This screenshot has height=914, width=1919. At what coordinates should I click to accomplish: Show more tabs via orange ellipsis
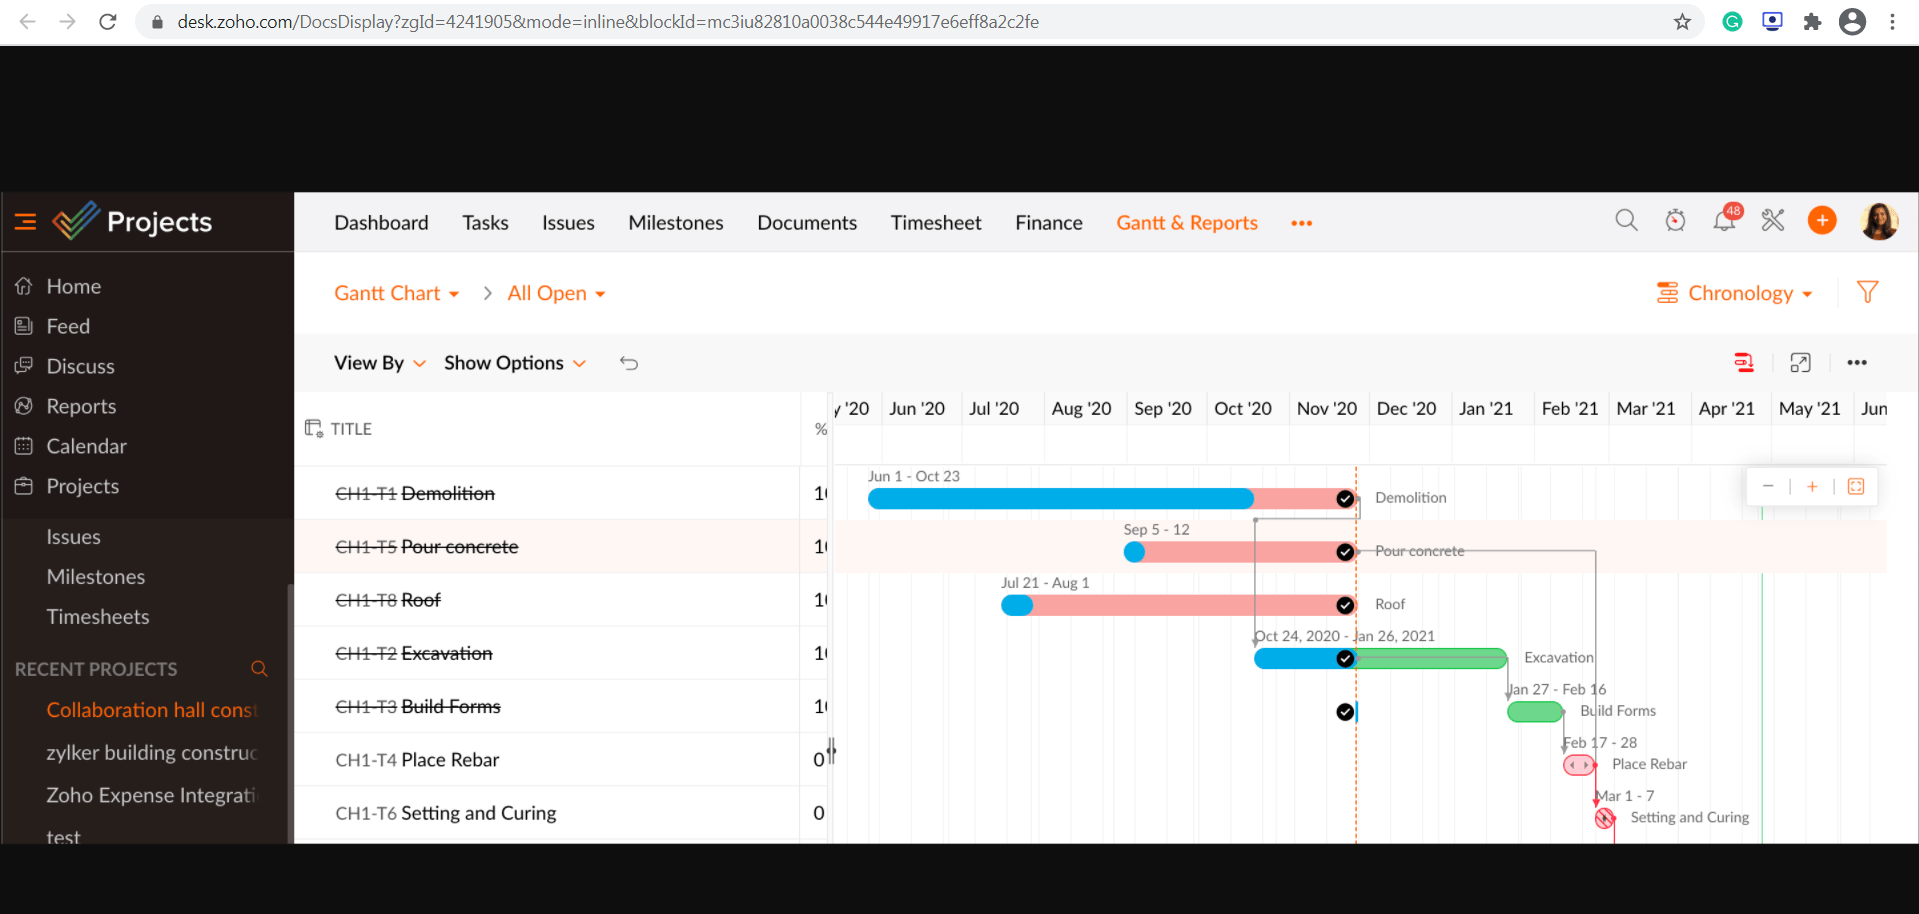pos(1301,223)
